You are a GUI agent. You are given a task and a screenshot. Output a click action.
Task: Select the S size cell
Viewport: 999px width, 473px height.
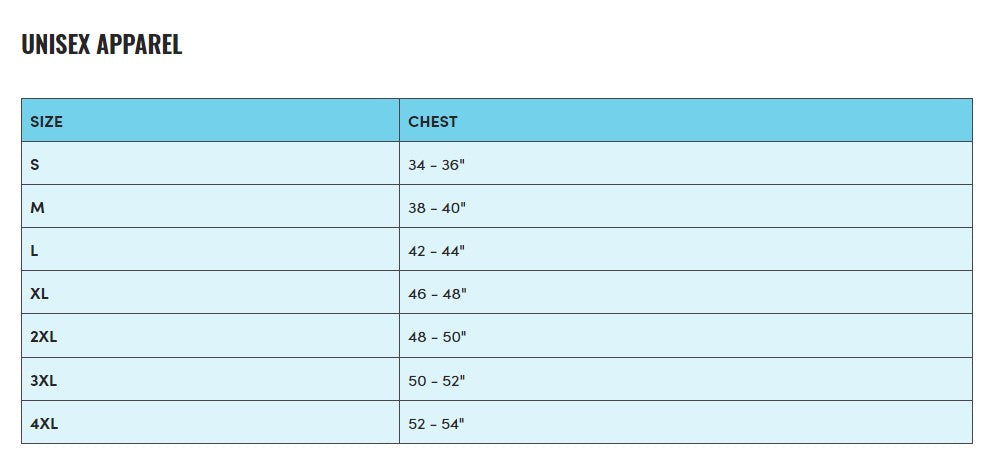click(x=35, y=164)
